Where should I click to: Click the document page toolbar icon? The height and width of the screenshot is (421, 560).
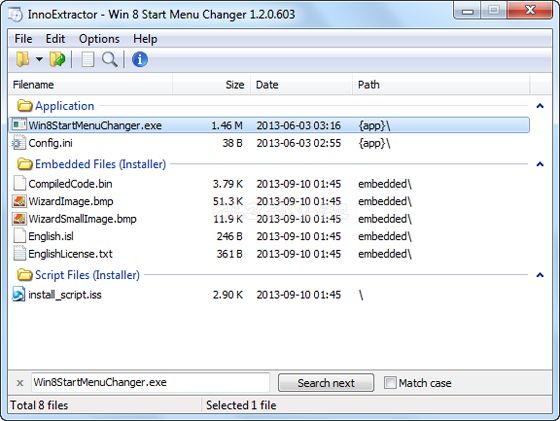pos(88,59)
